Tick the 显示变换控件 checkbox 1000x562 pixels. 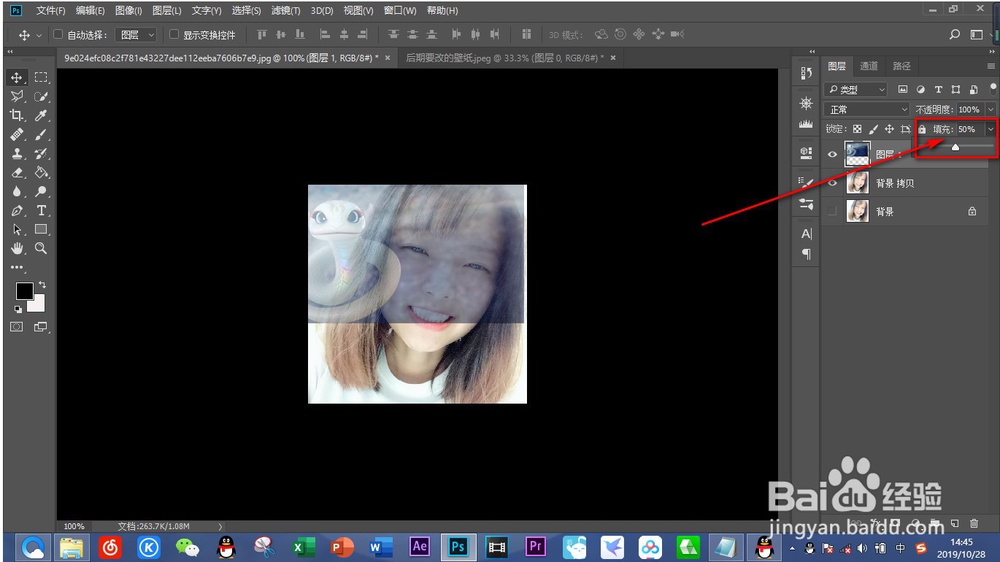point(174,34)
